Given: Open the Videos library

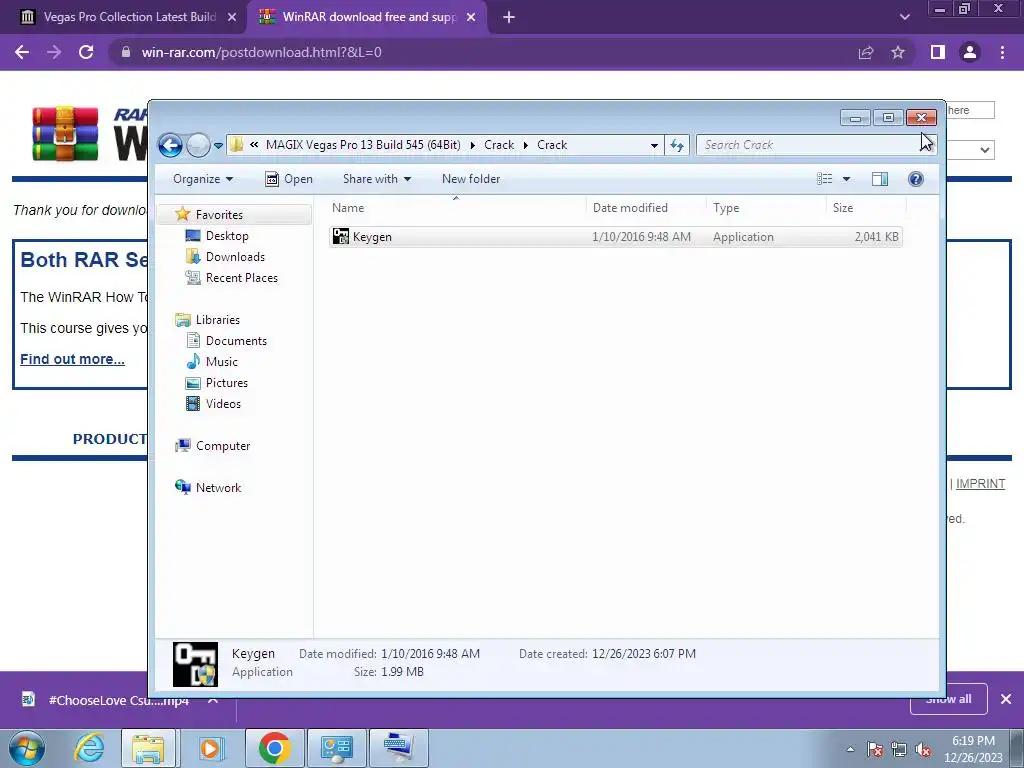Looking at the screenshot, I should (223, 404).
